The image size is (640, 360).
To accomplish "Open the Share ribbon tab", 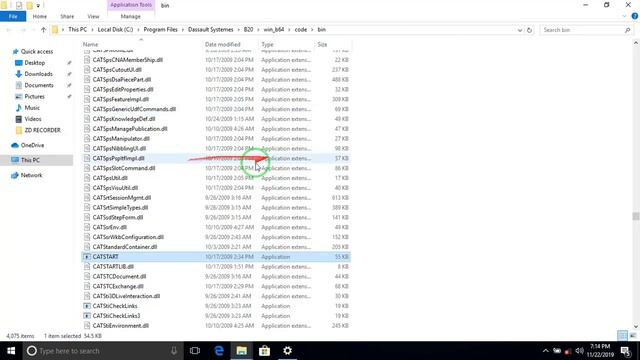I will click(67, 16).
